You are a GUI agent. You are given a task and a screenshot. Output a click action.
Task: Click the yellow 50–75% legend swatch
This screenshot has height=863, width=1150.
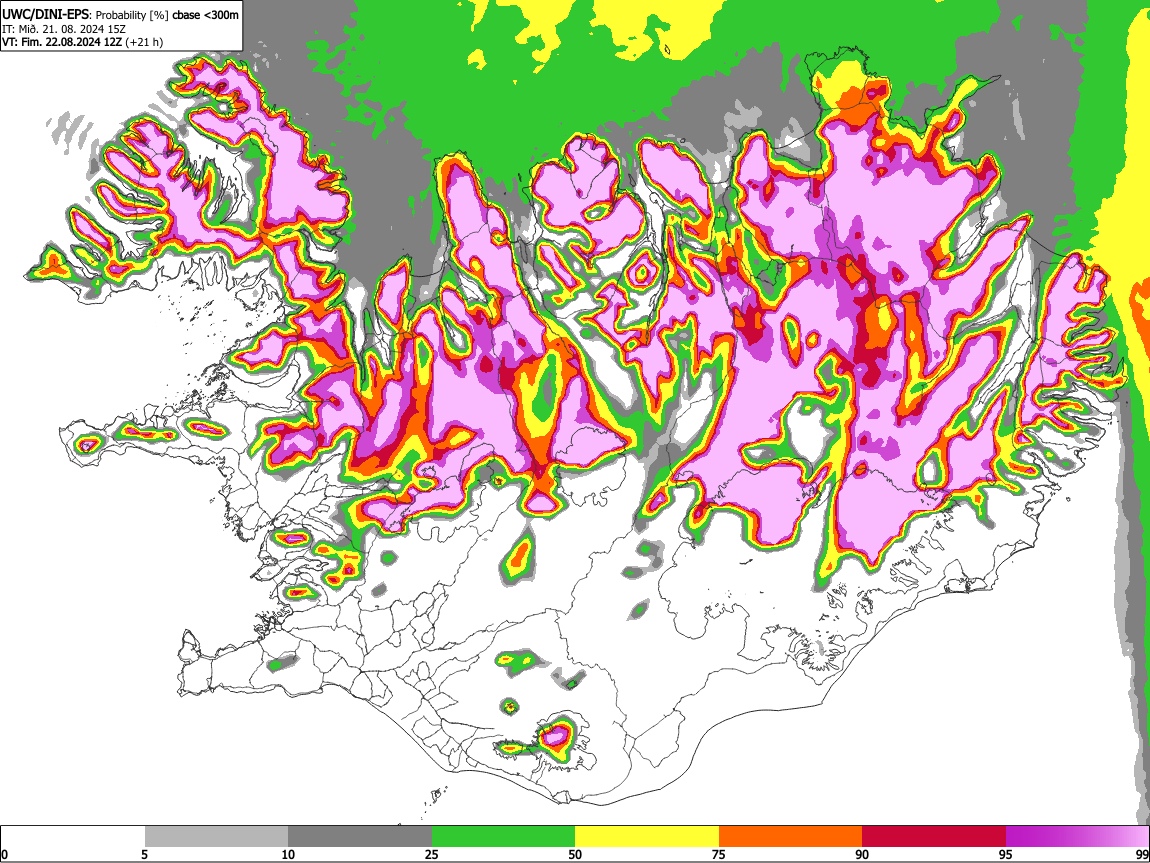[x=647, y=837]
